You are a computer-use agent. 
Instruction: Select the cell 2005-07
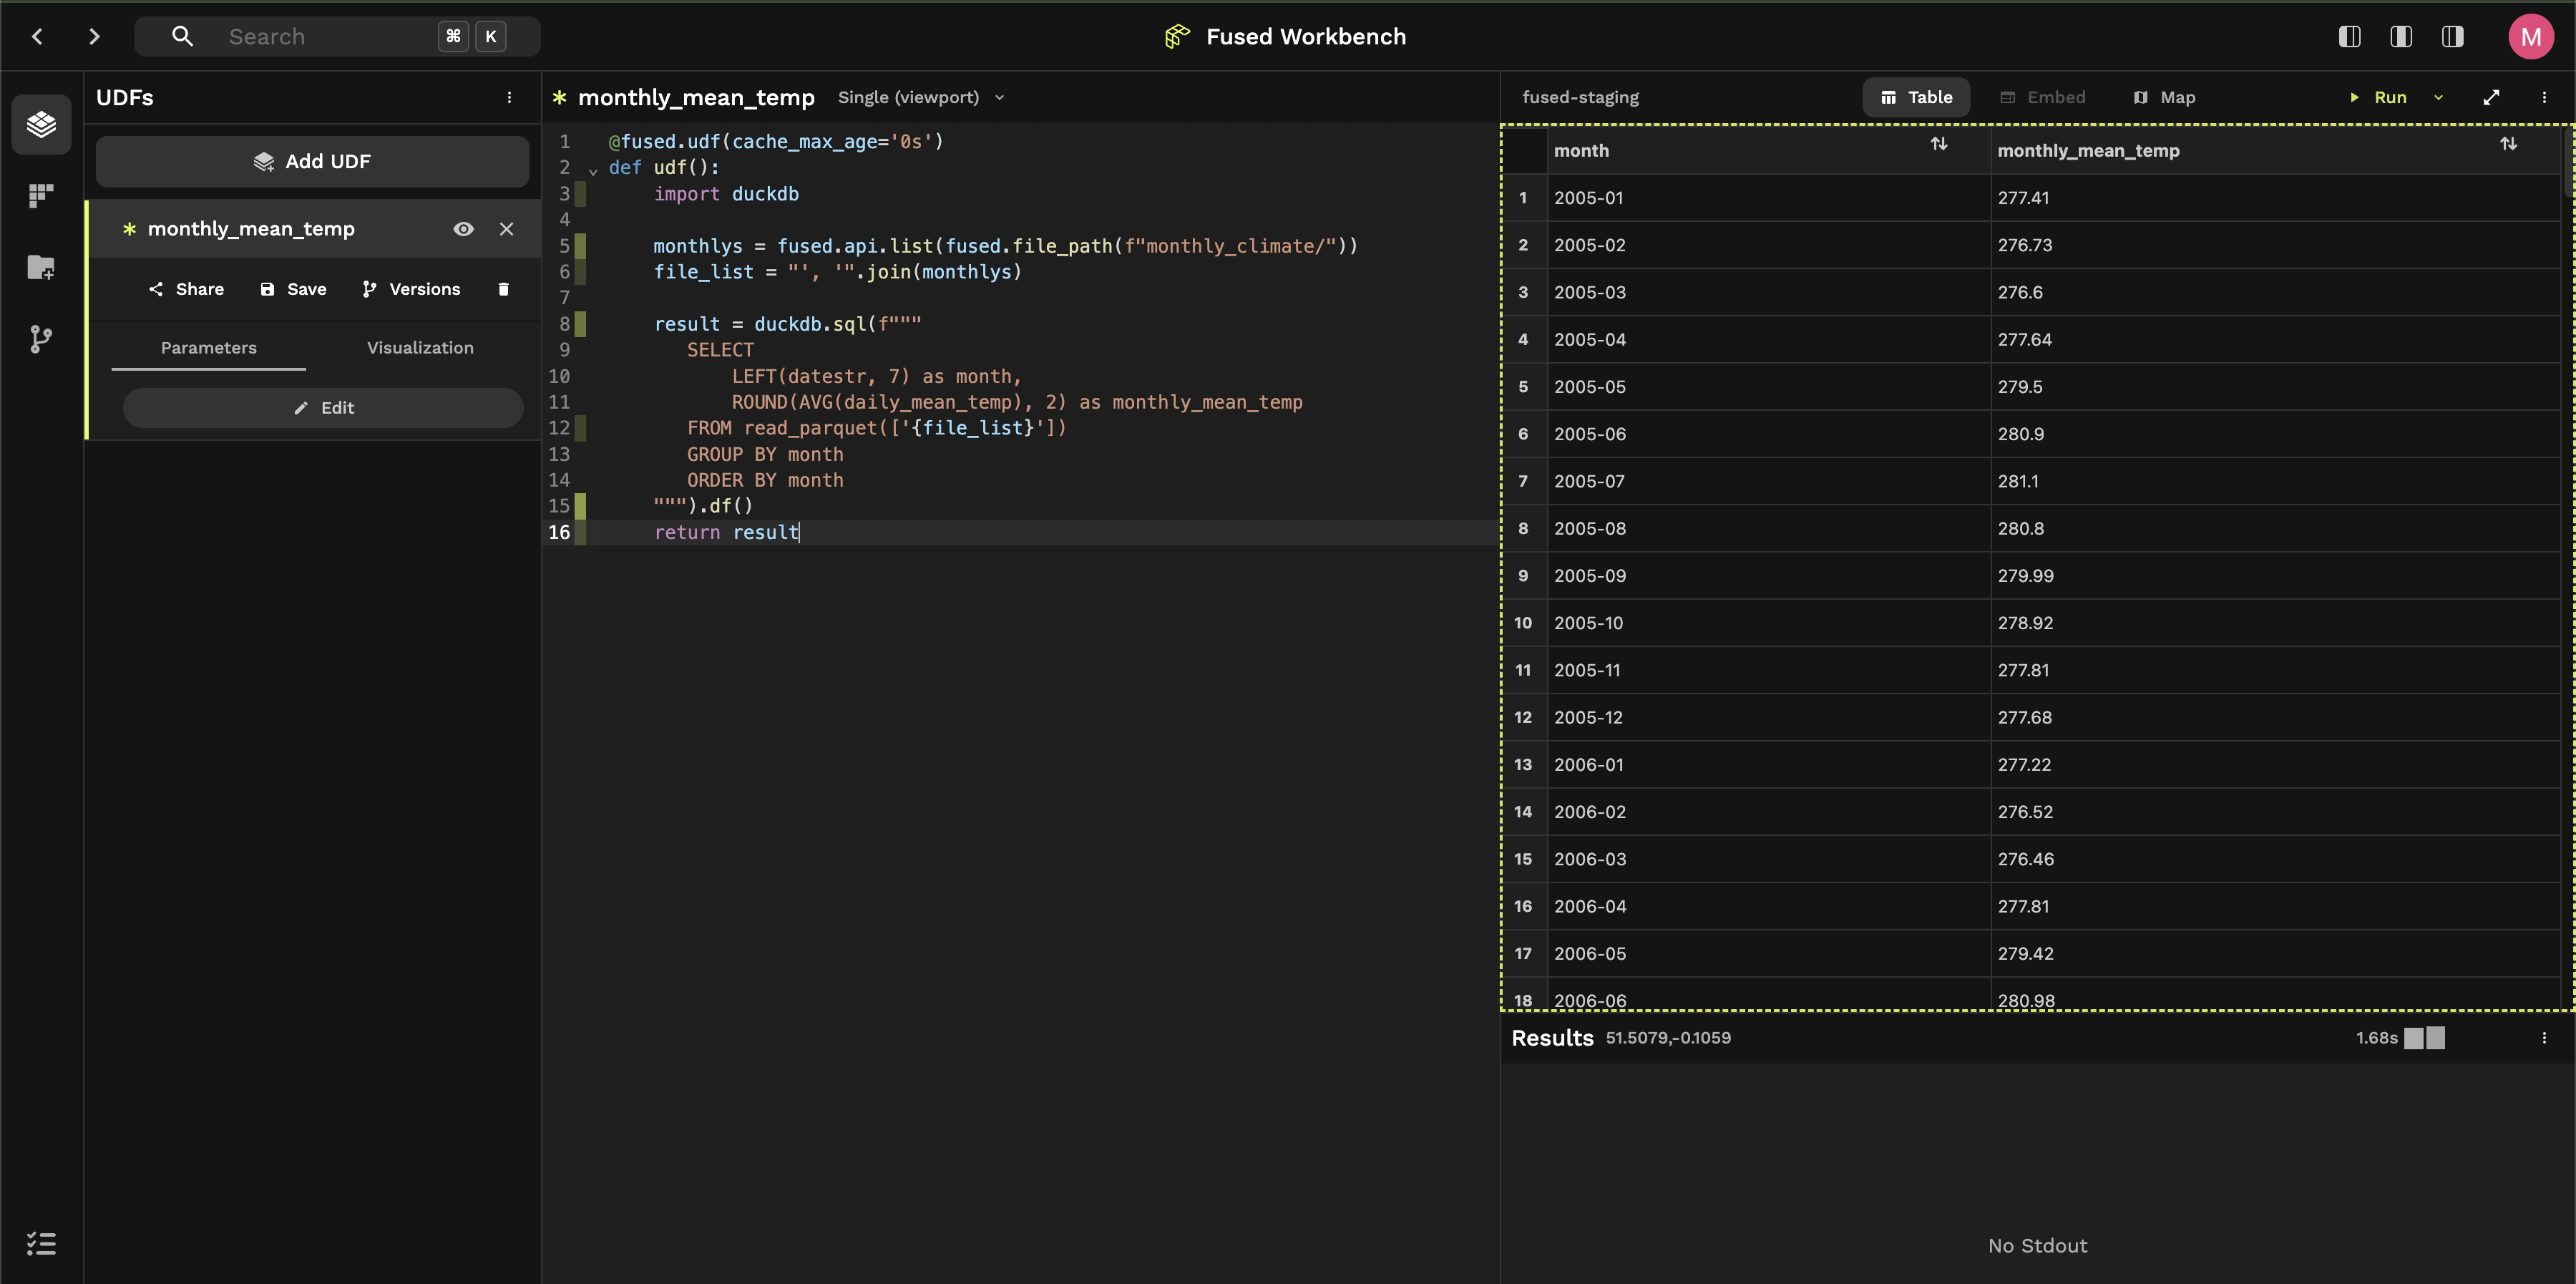(1768, 481)
